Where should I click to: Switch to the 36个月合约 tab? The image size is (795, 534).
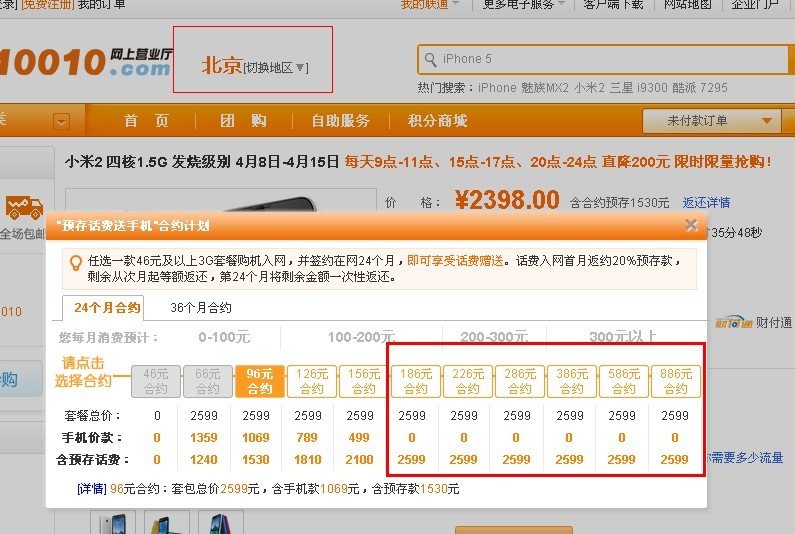tap(201, 308)
